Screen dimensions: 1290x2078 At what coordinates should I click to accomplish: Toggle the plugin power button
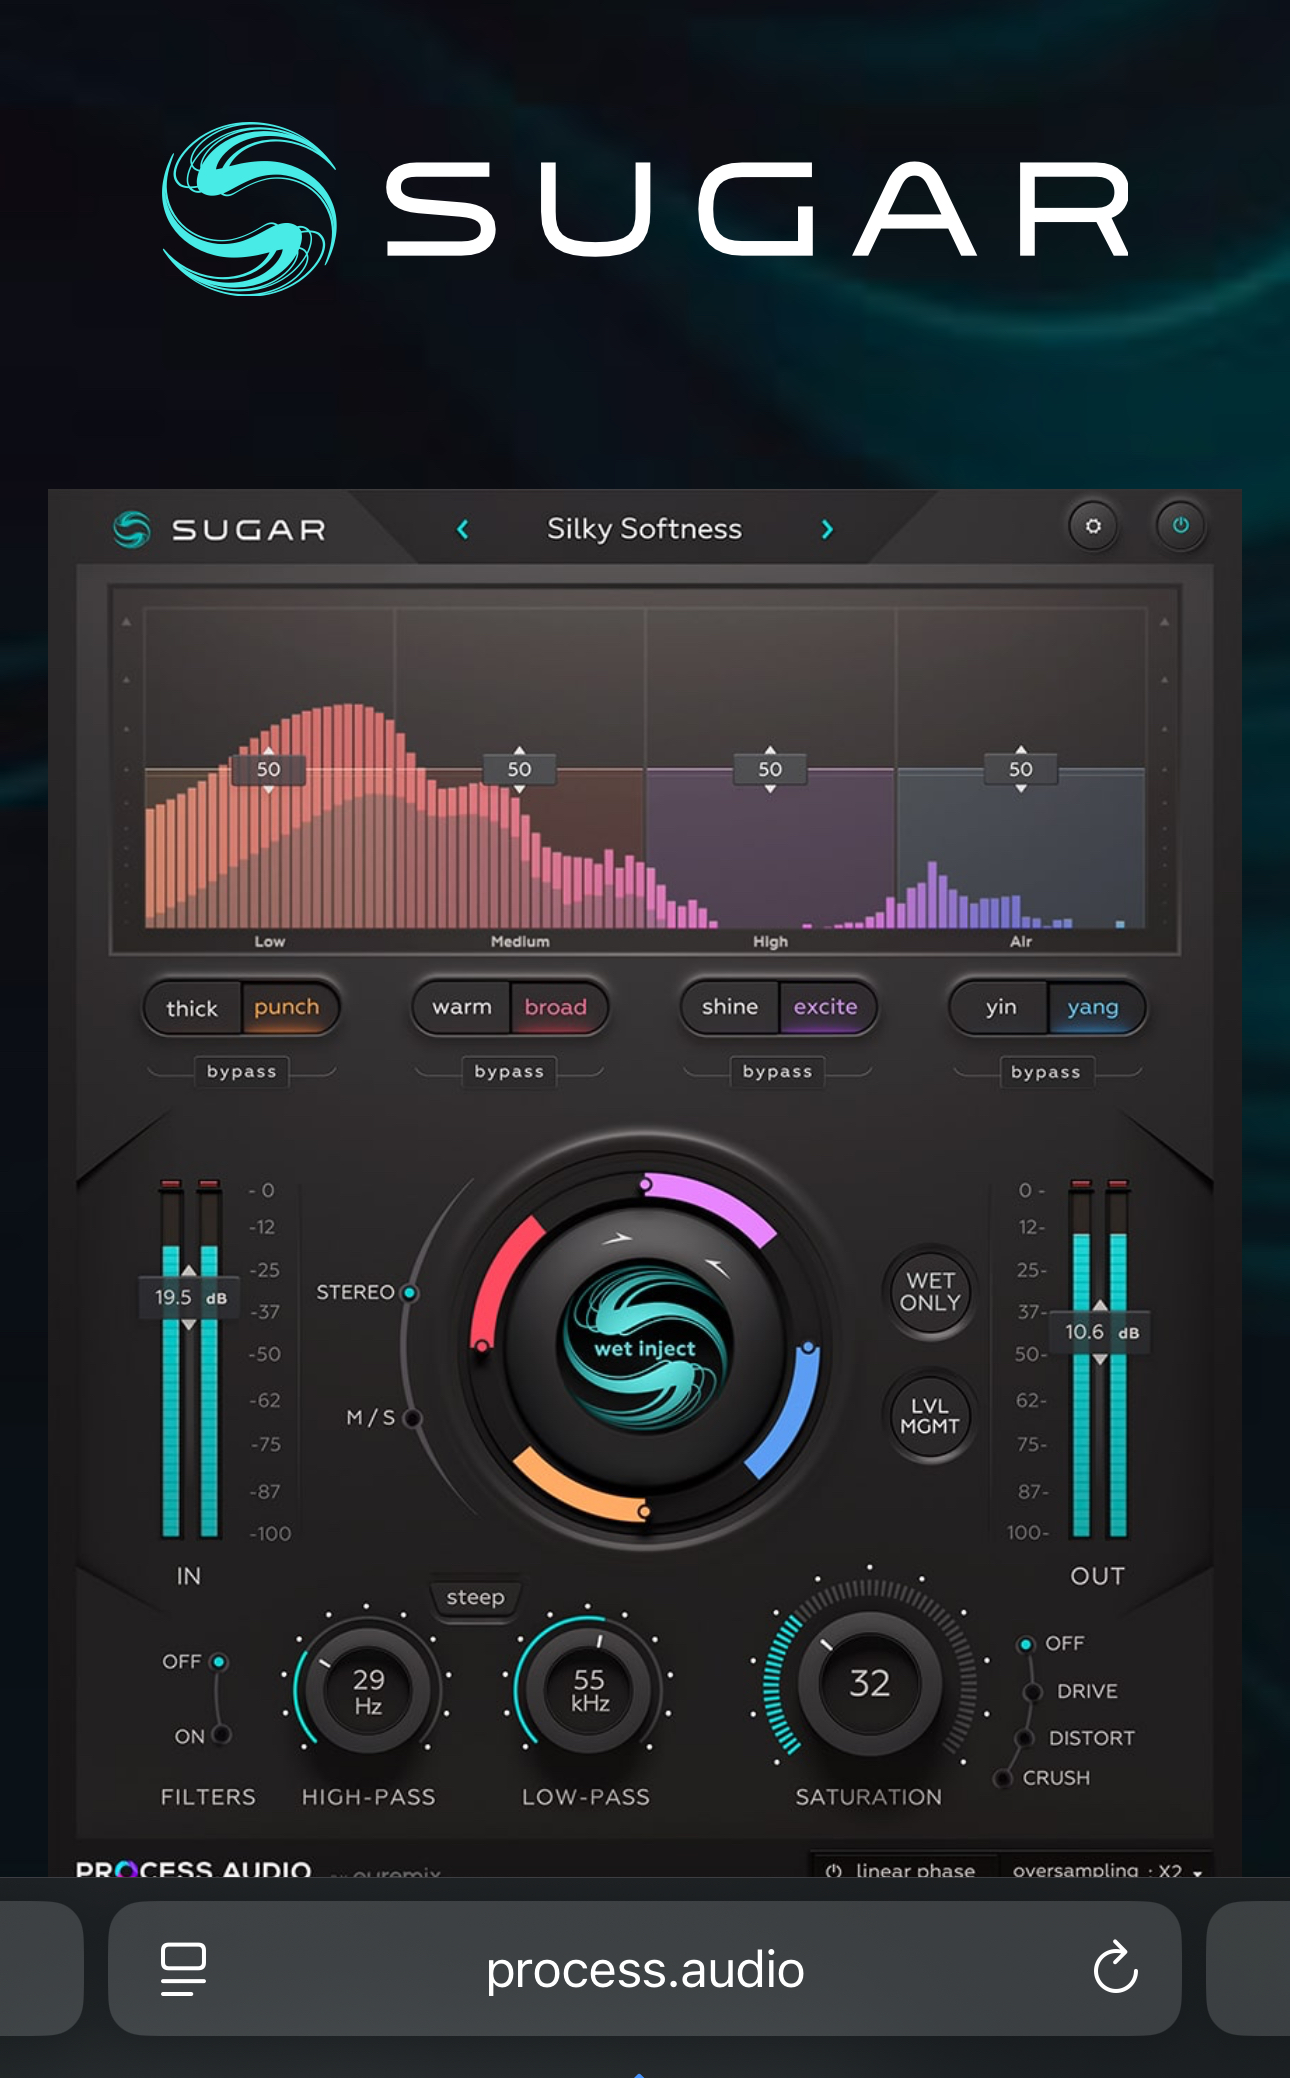[1180, 526]
